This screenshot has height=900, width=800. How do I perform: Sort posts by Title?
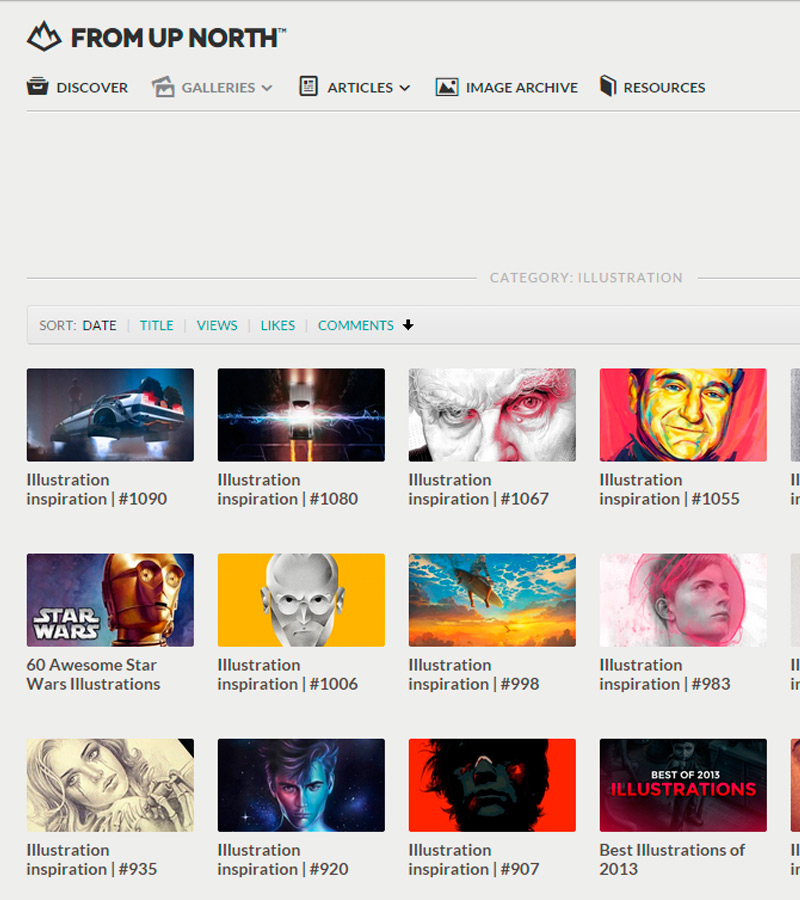click(x=156, y=325)
